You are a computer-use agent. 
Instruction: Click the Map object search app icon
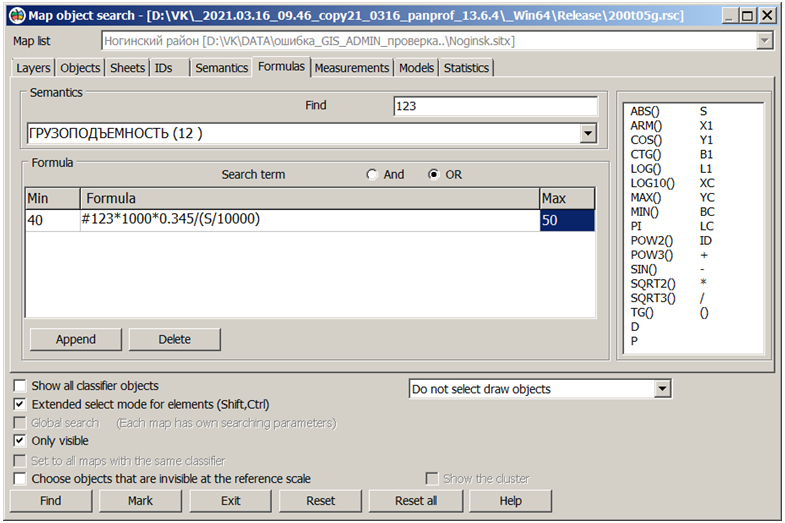[18, 16]
